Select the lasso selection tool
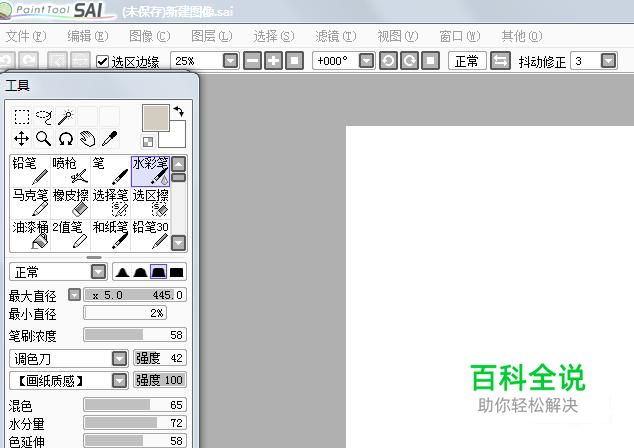Screen dimensions: 634x448 click(43, 116)
